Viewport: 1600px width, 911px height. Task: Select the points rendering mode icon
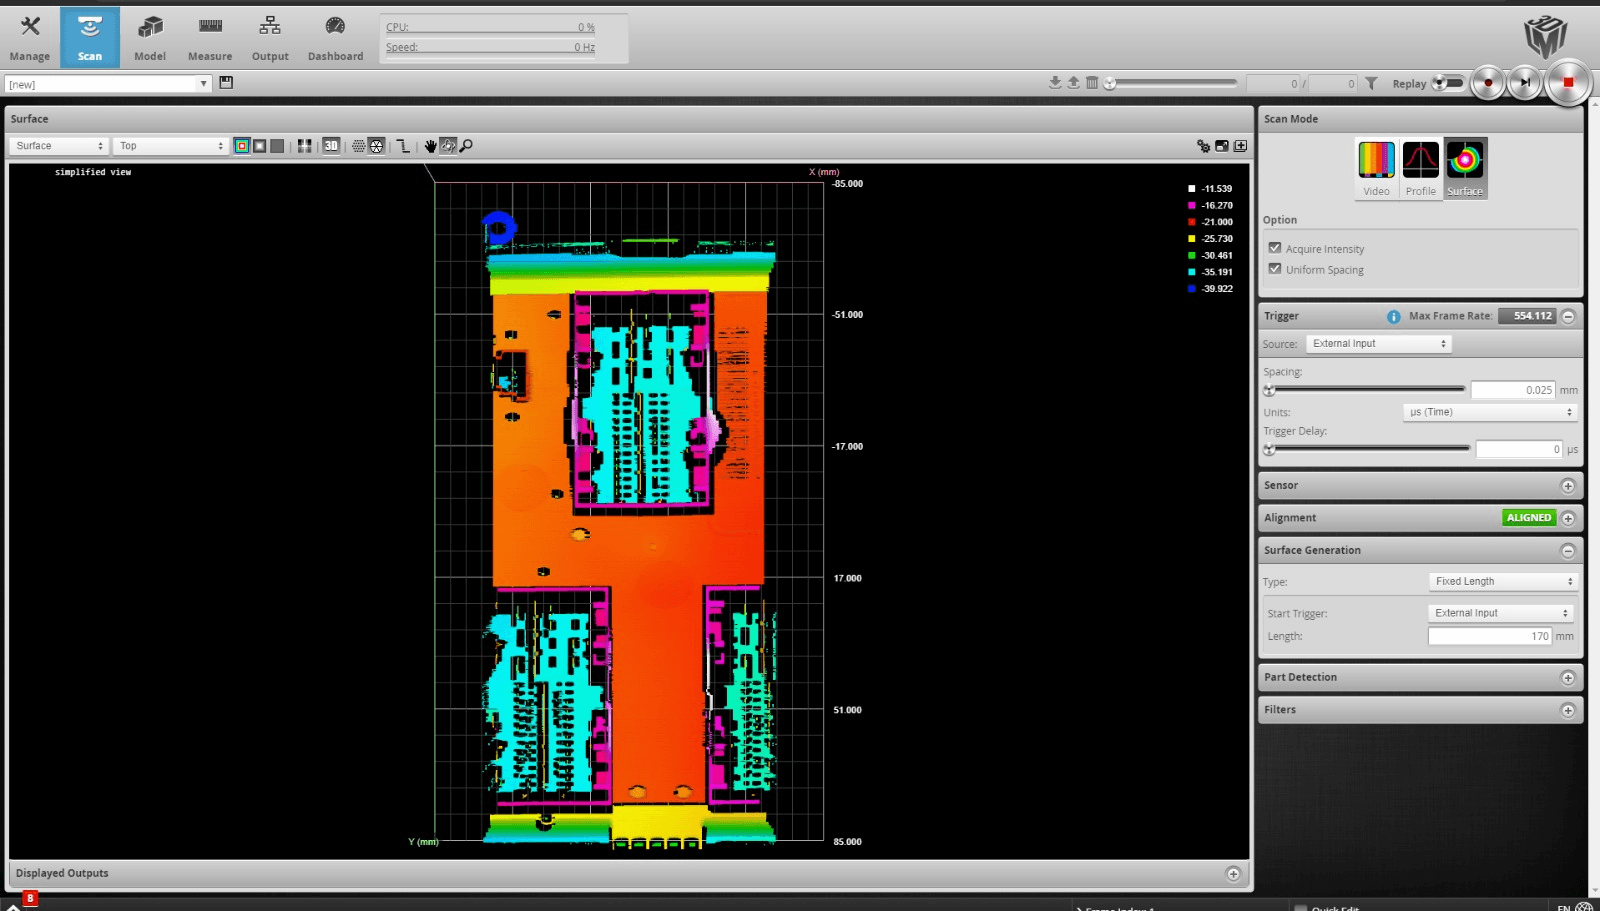click(358, 146)
